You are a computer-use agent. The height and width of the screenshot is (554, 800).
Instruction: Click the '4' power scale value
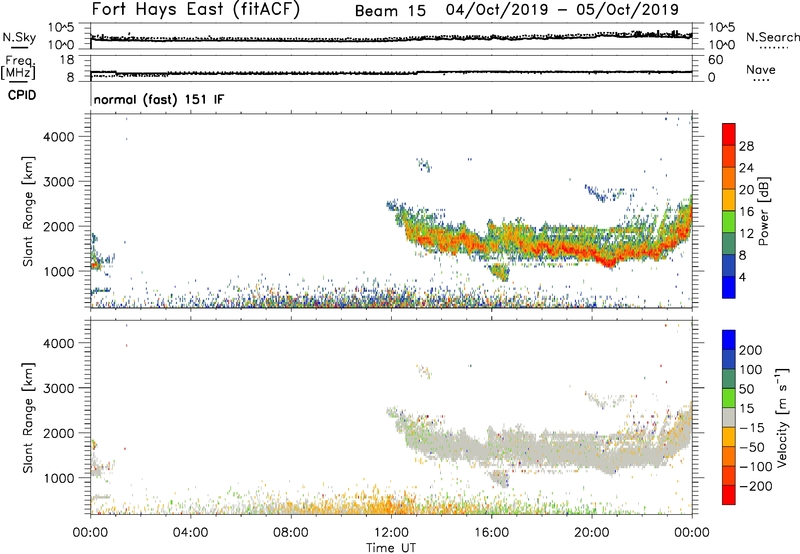coord(742,277)
